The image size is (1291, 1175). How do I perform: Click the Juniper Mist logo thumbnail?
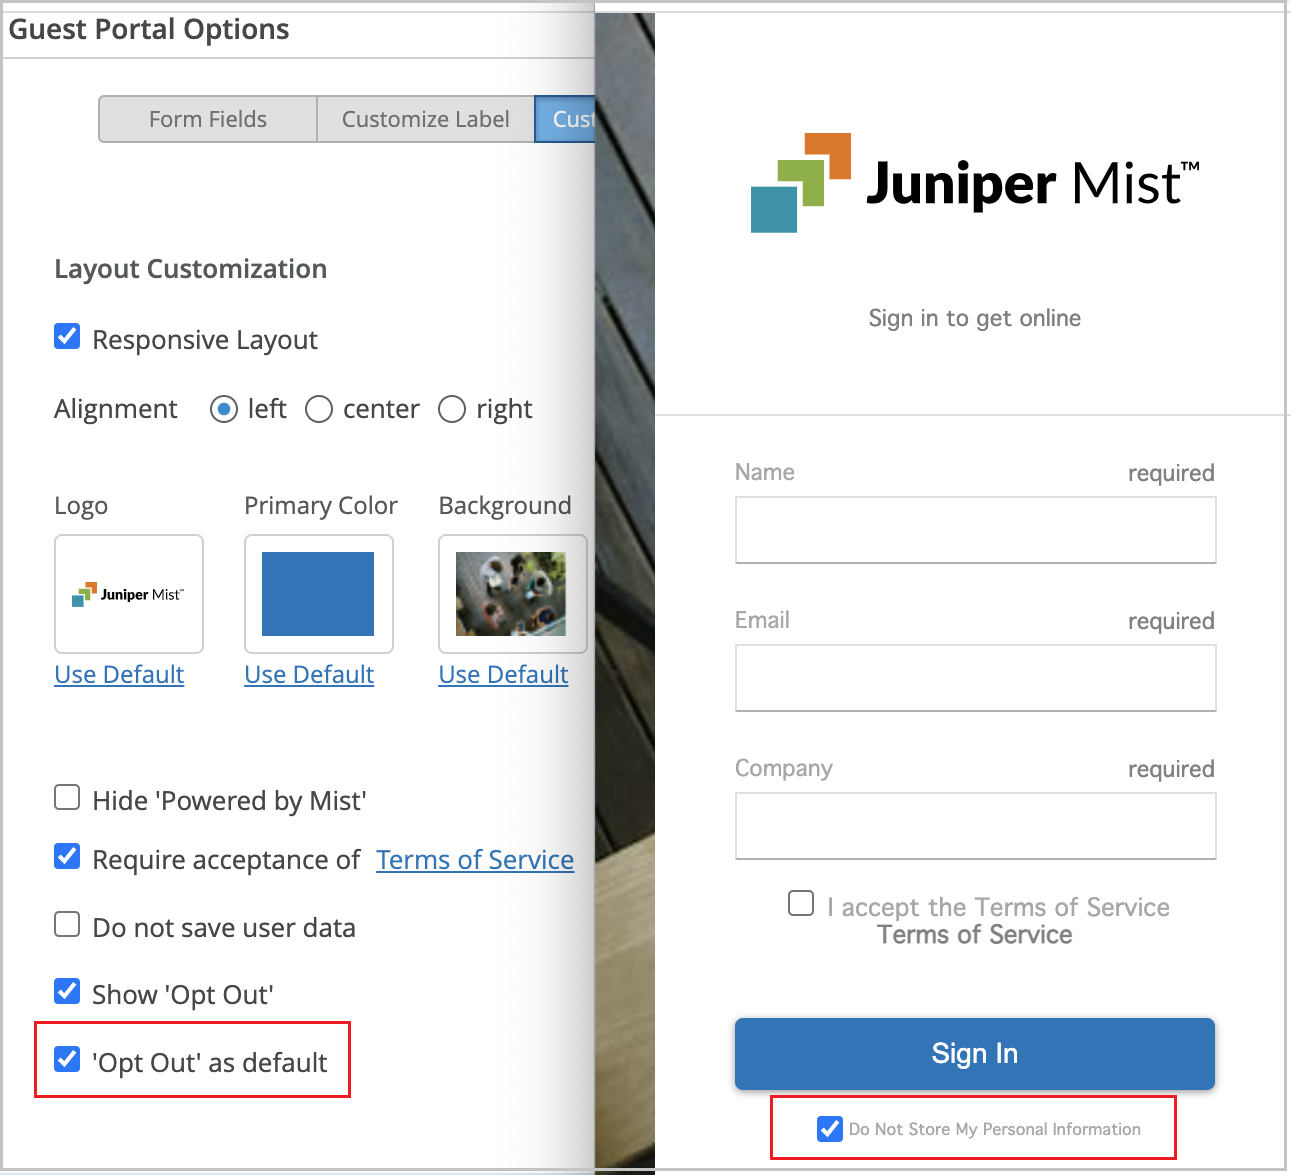pyautogui.click(x=129, y=594)
